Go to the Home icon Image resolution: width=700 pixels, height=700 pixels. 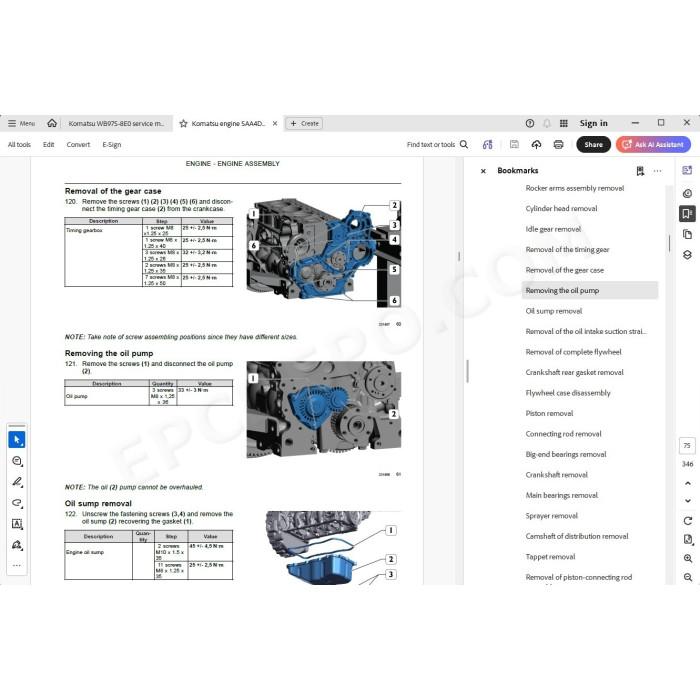(x=52, y=123)
